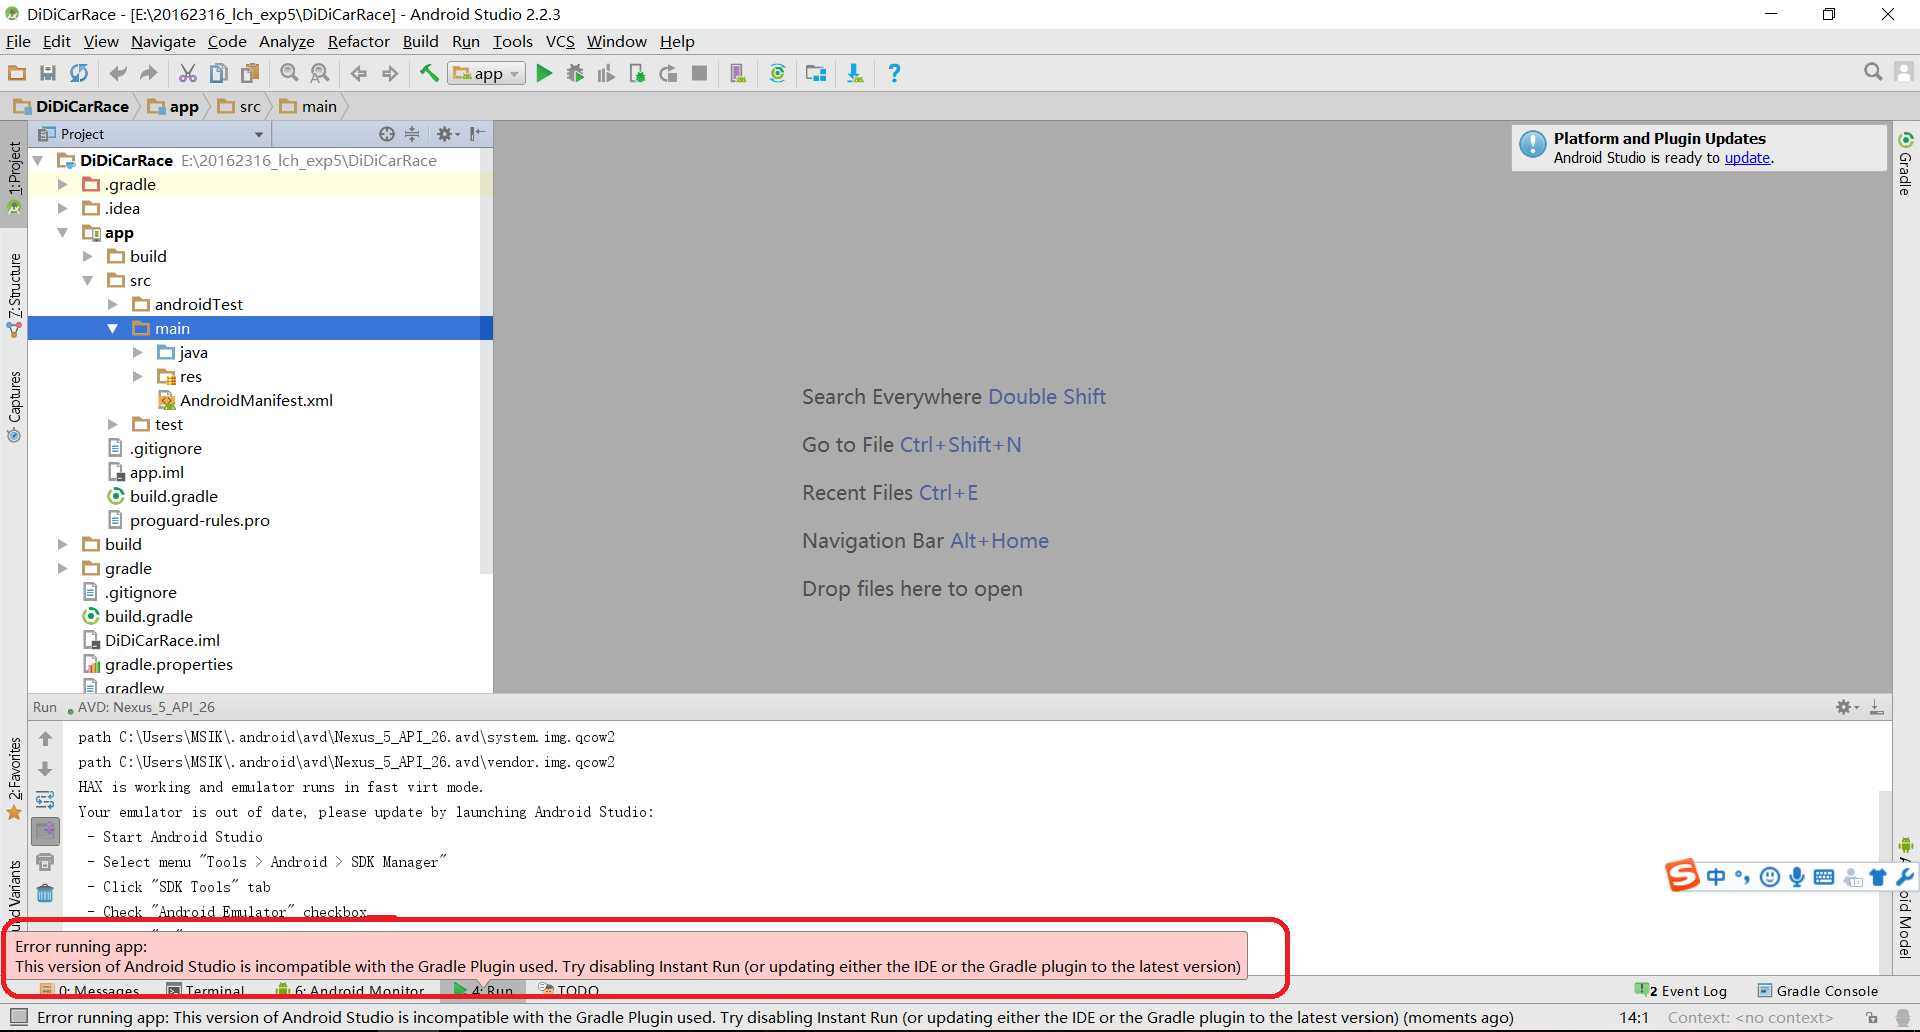Collapse the app module folder
Viewport: 1920px width, 1032px height.
point(62,232)
